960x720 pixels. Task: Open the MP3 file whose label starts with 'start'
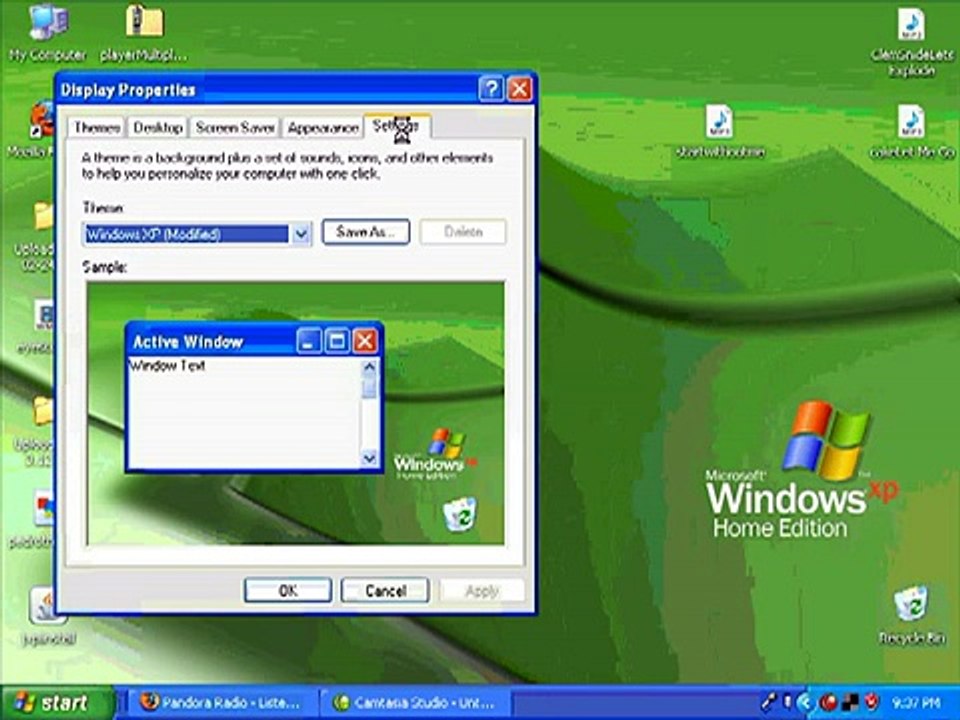719,122
